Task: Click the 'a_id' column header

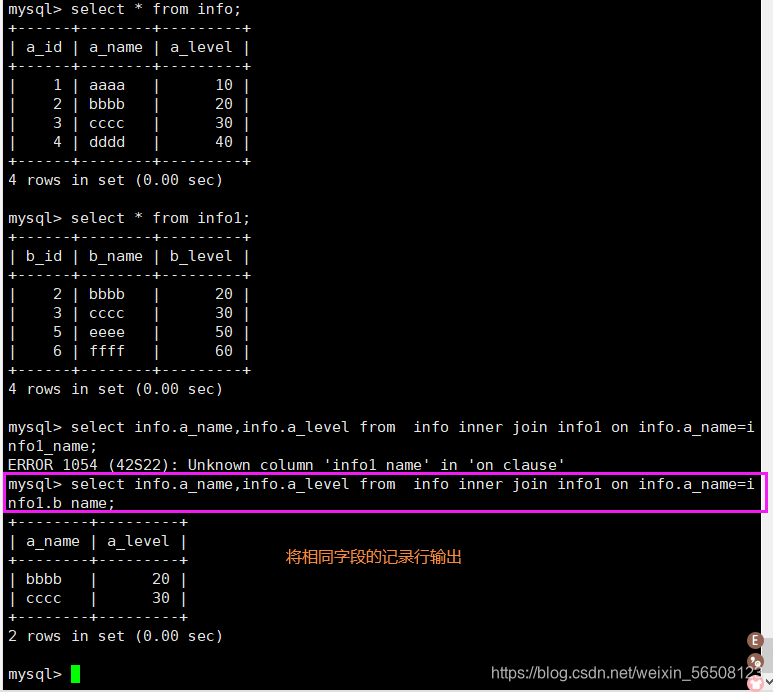Action: click(x=44, y=47)
